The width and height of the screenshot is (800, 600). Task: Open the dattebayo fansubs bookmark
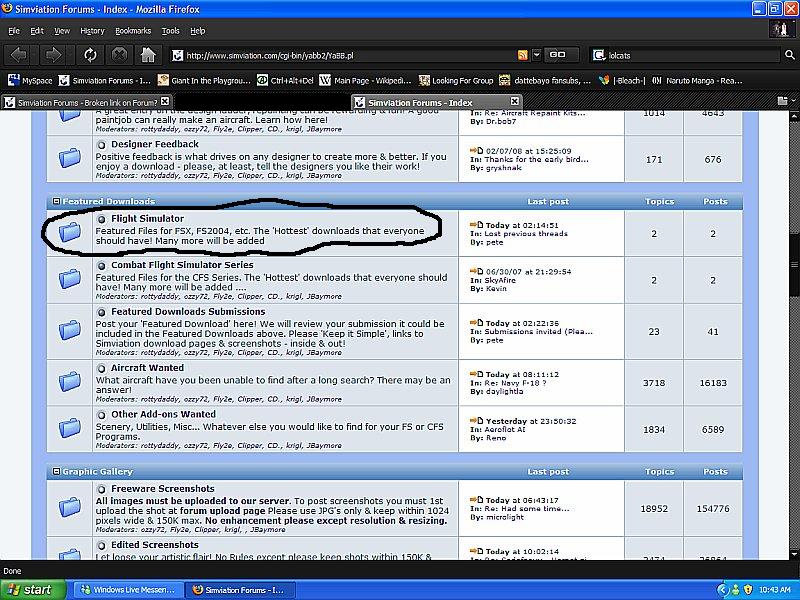545,81
